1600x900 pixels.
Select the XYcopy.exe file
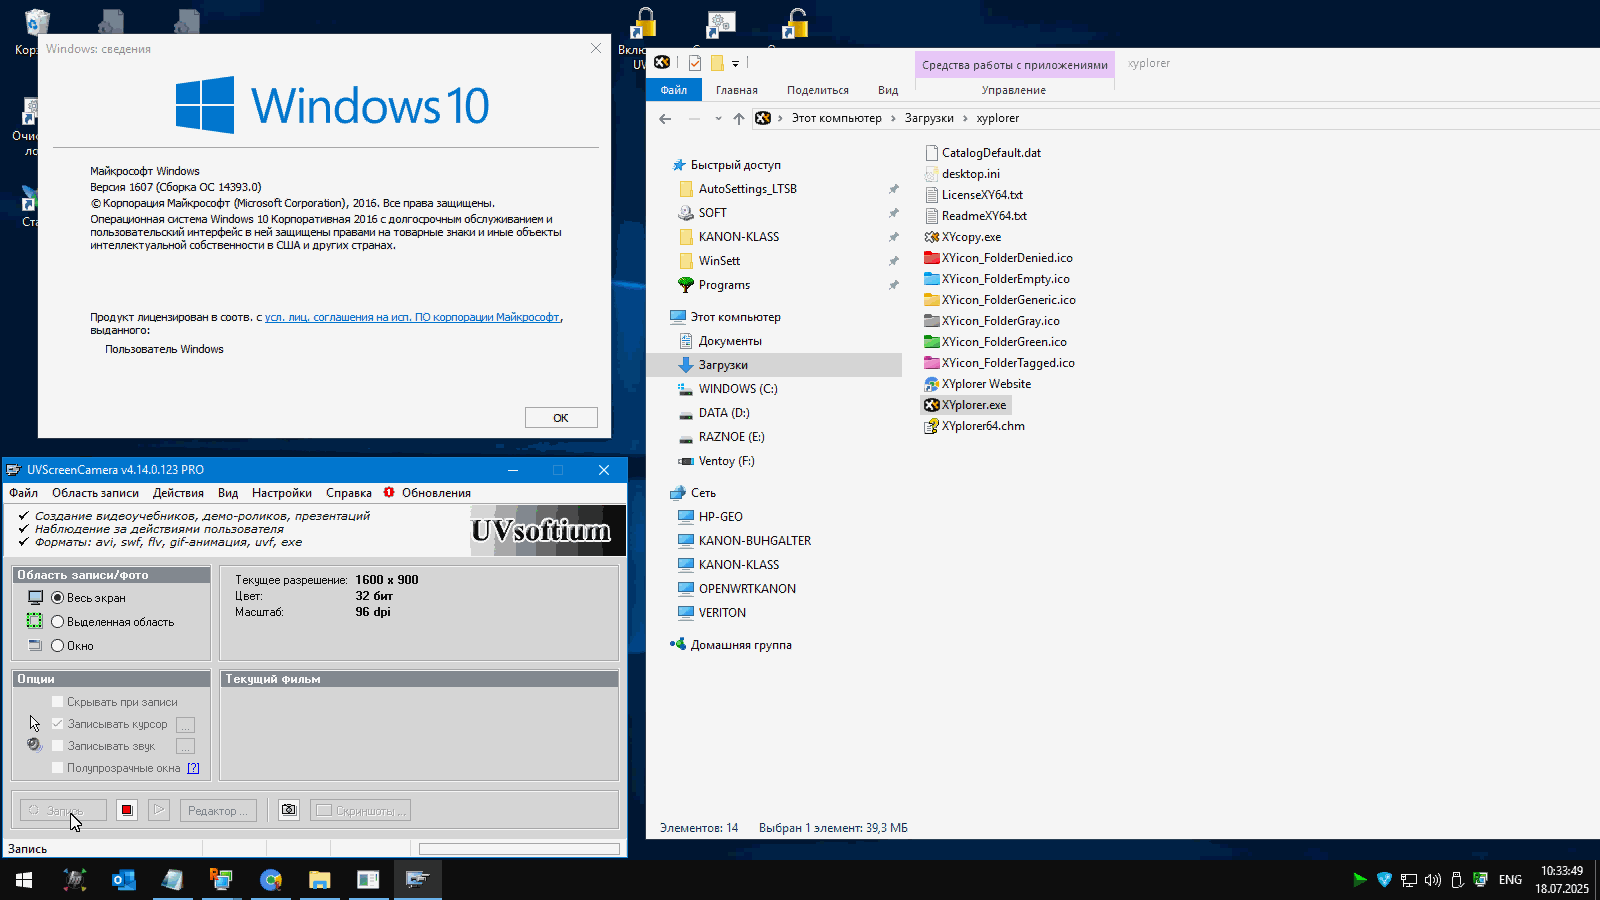pos(962,237)
